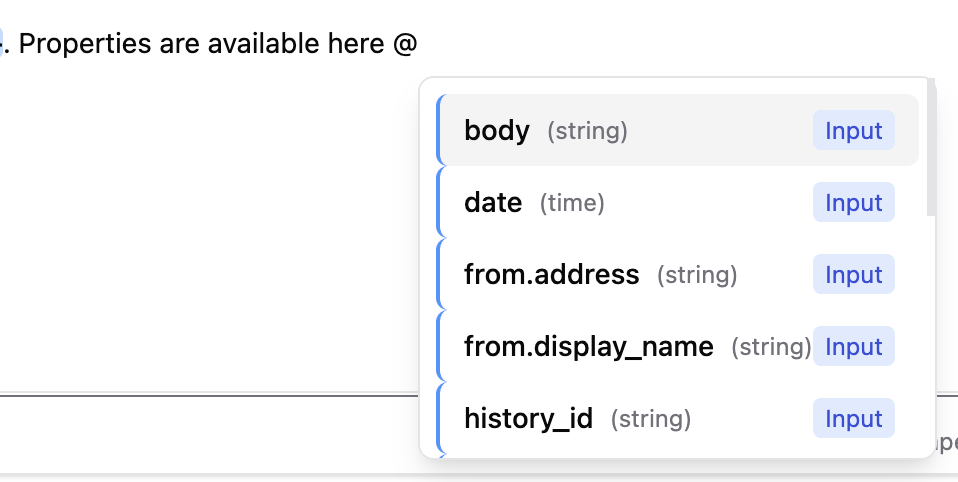Click into the 'Properties are available here' text

click(x=200, y=44)
